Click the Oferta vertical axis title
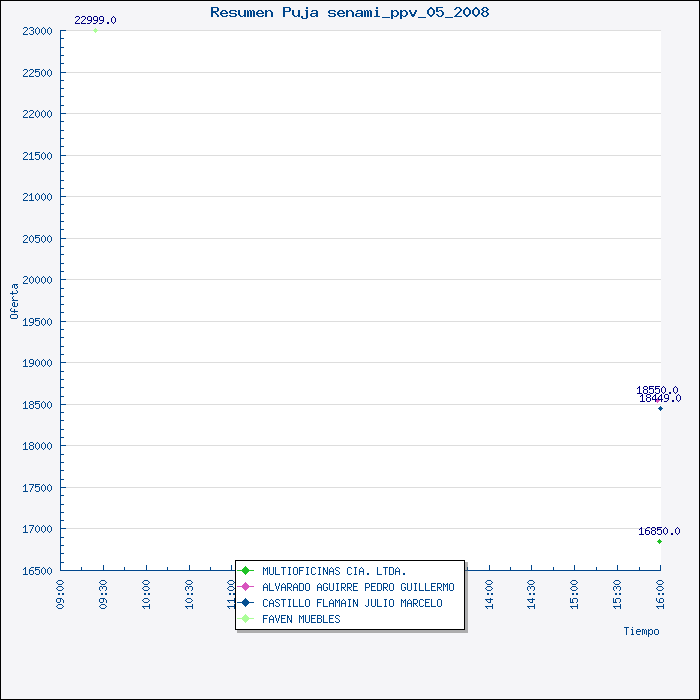Viewport: 700px width, 700px height. (x=14, y=301)
